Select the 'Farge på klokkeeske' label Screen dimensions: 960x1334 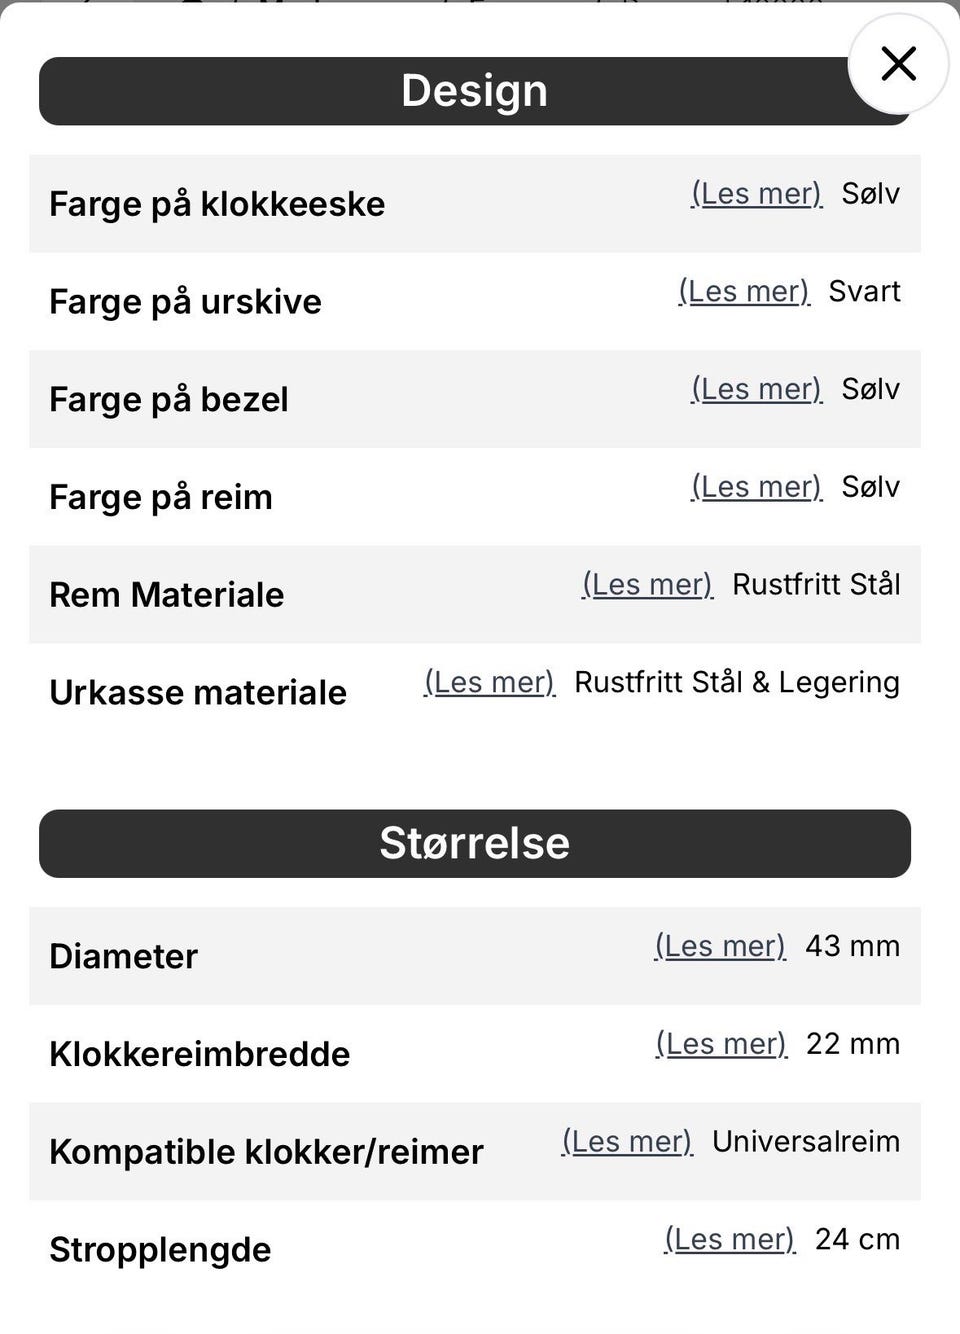(x=217, y=204)
